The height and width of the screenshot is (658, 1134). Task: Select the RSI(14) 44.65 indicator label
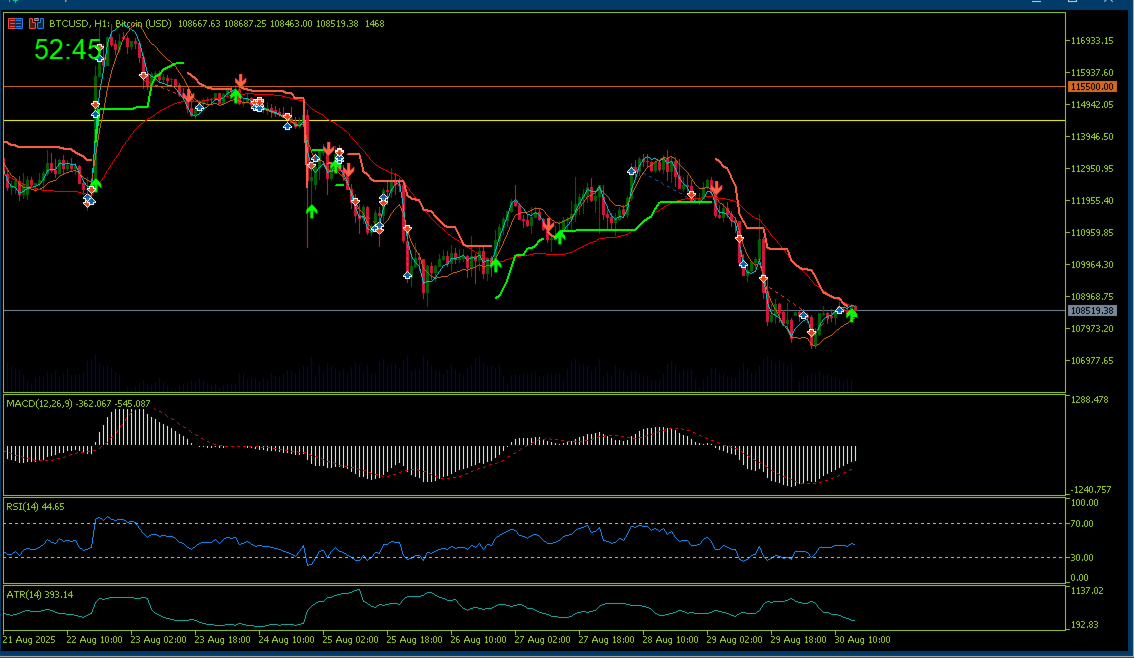pyautogui.click(x=35, y=507)
